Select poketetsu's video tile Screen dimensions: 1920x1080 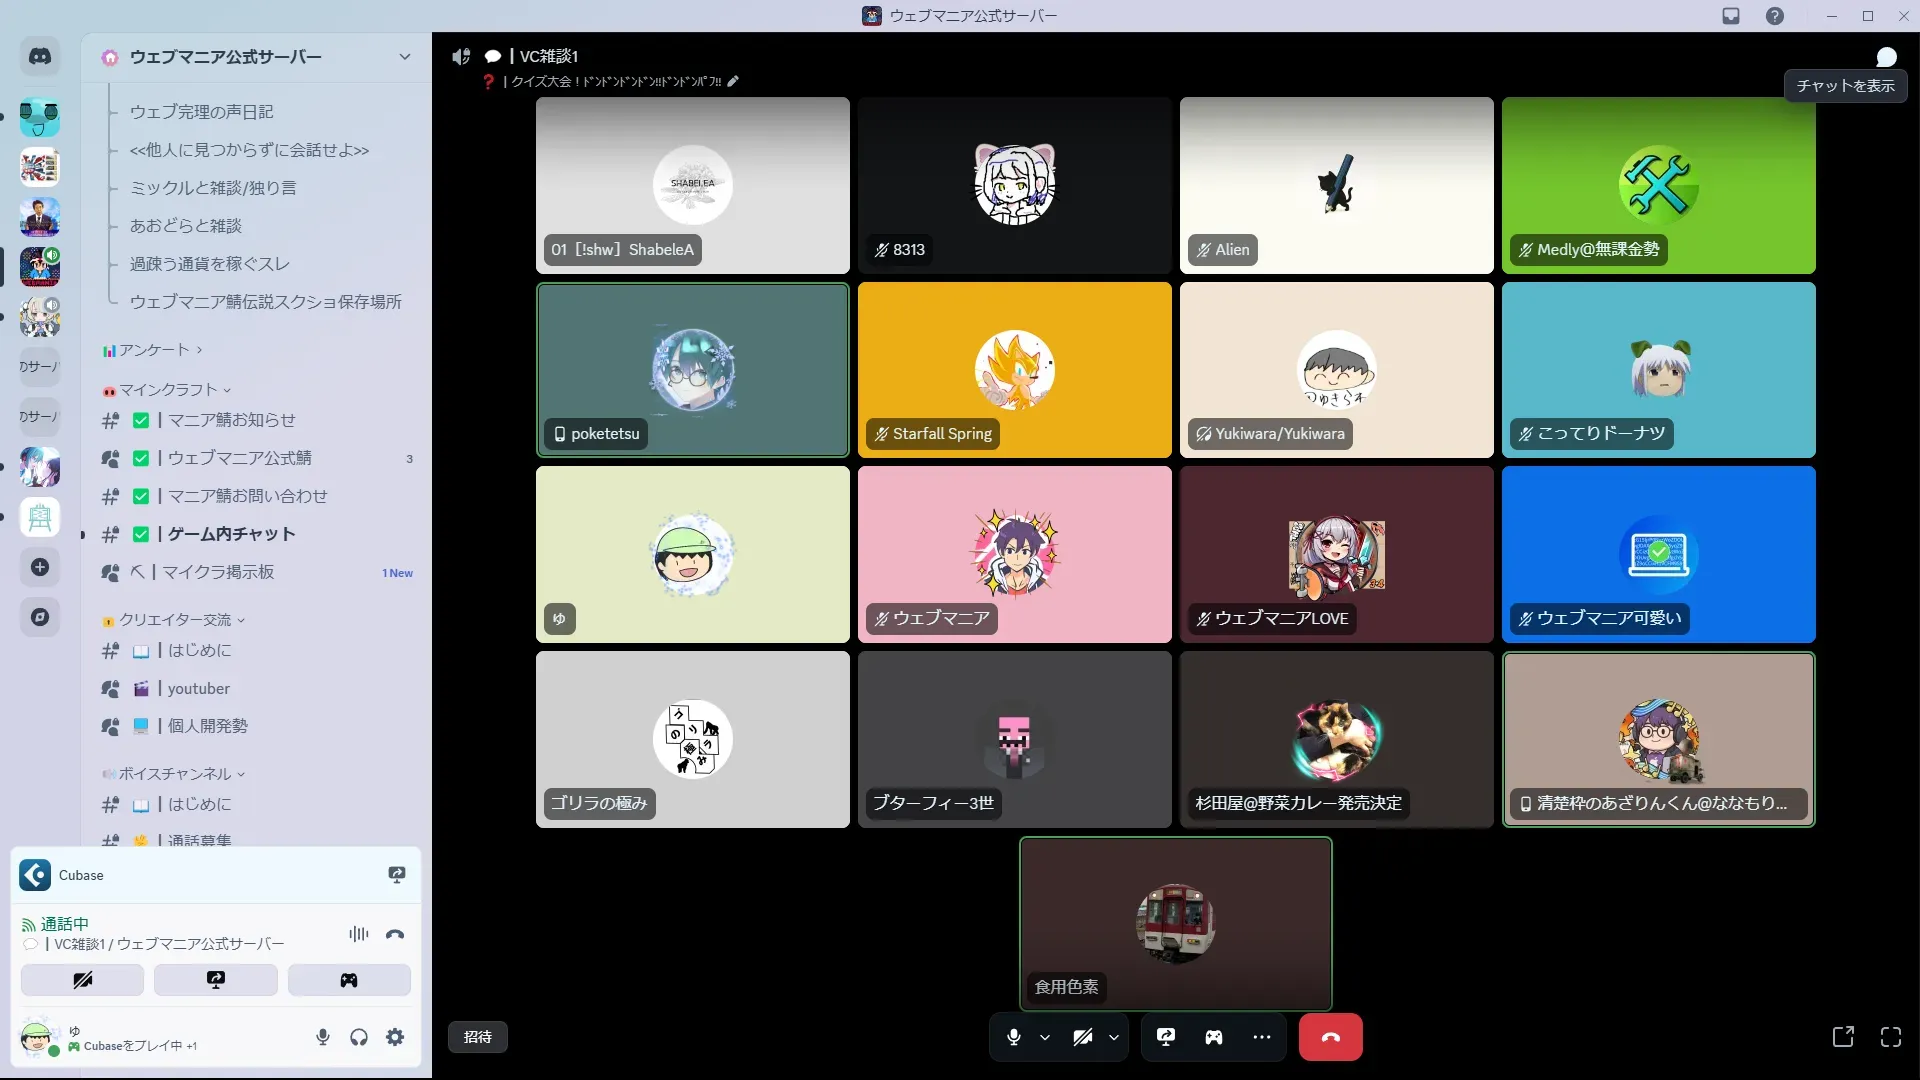[692, 370]
